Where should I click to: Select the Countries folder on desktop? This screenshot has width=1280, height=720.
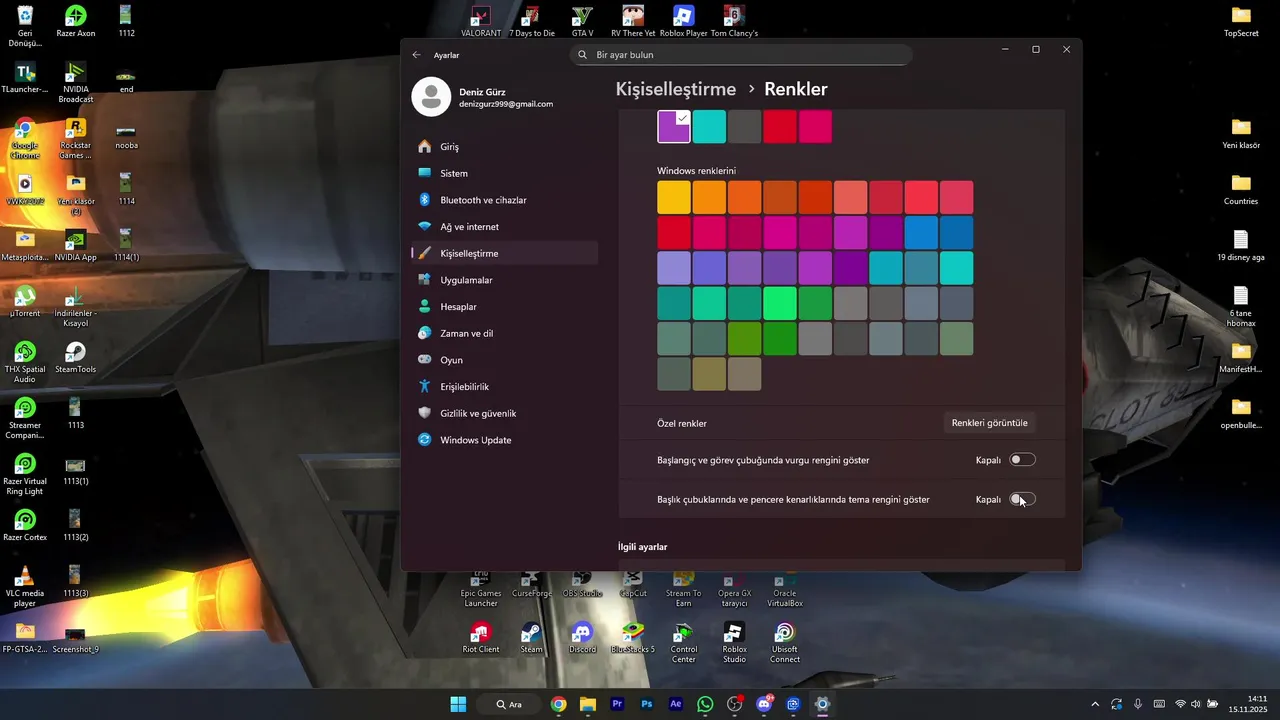click(x=1241, y=189)
